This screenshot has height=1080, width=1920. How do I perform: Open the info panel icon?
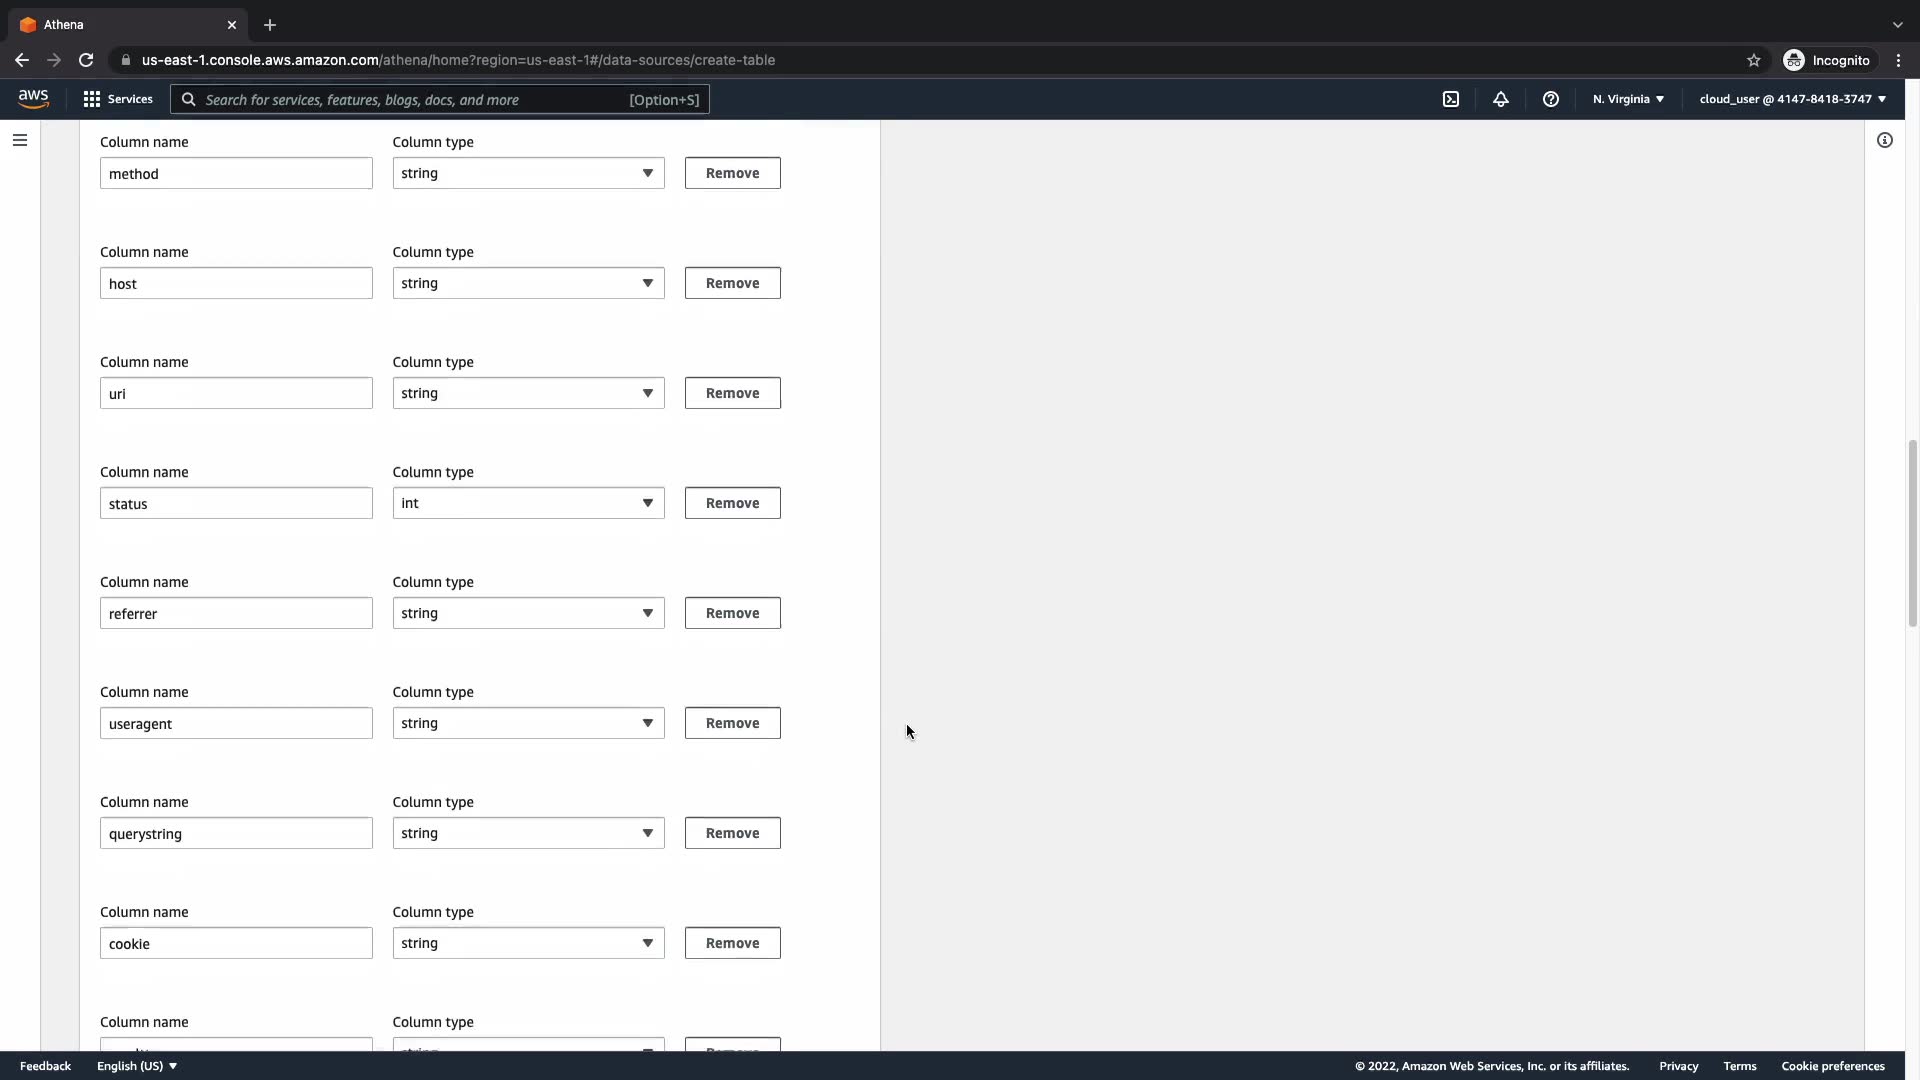pyautogui.click(x=1885, y=140)
